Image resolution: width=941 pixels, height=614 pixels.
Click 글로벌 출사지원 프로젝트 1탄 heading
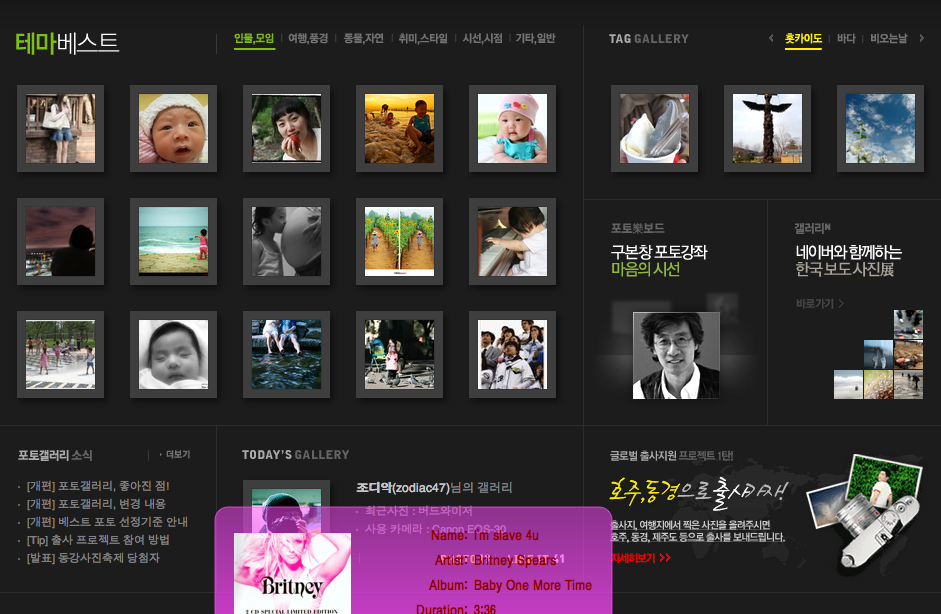pos(672,456)
